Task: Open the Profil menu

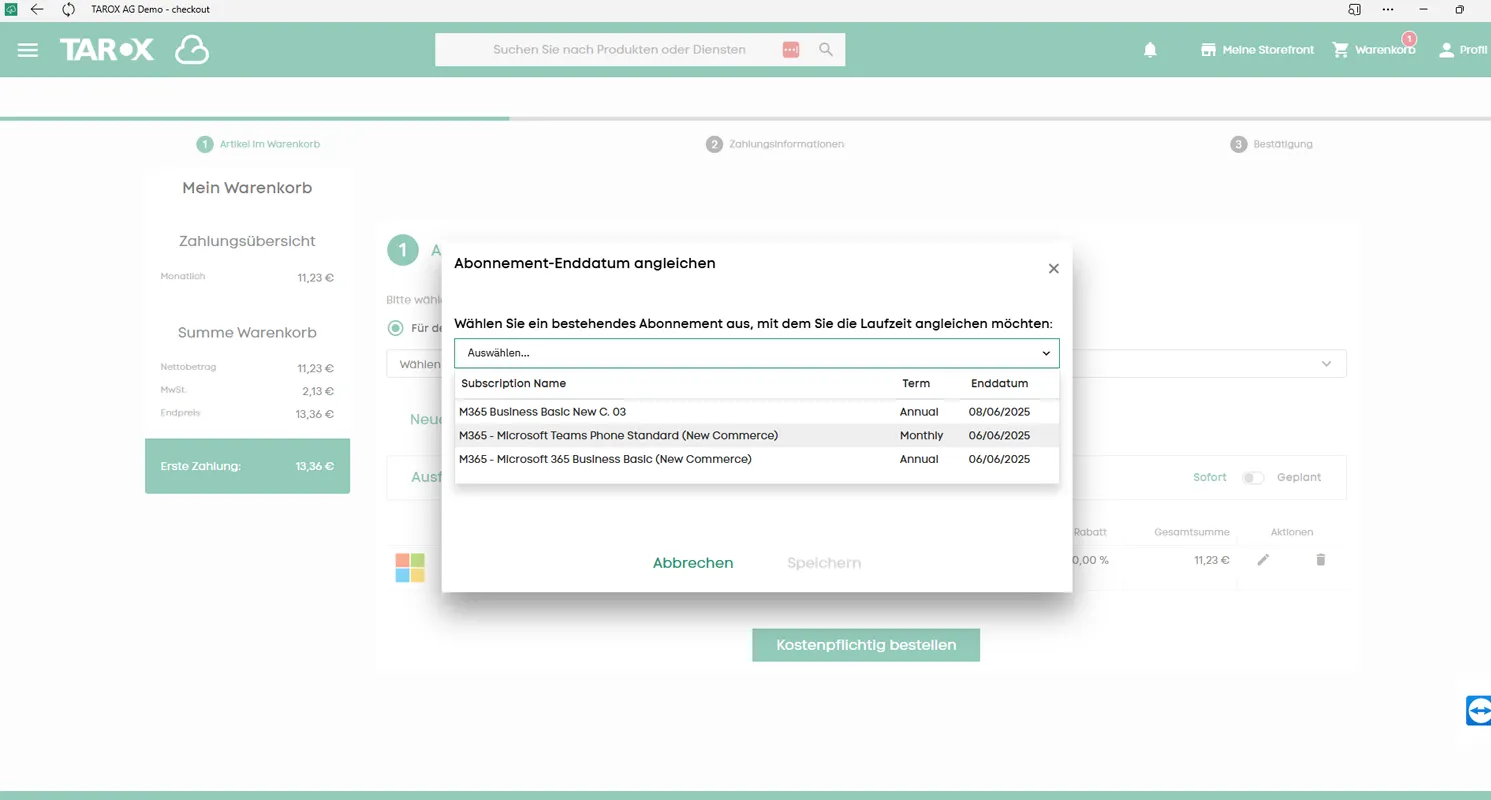Action: pyautogui.click(x=1462, y=50)
